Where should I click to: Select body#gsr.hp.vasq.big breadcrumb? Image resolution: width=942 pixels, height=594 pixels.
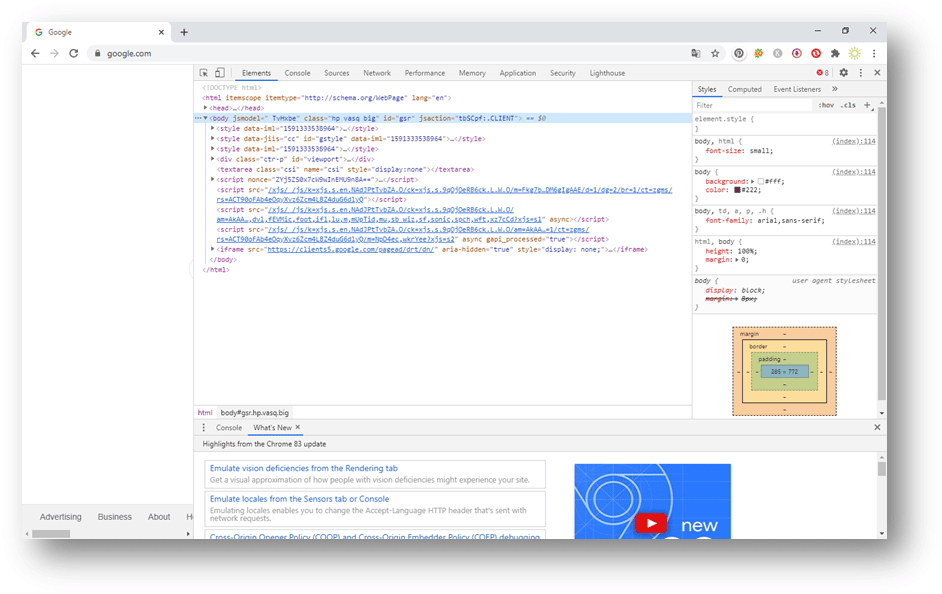[255, 413]
